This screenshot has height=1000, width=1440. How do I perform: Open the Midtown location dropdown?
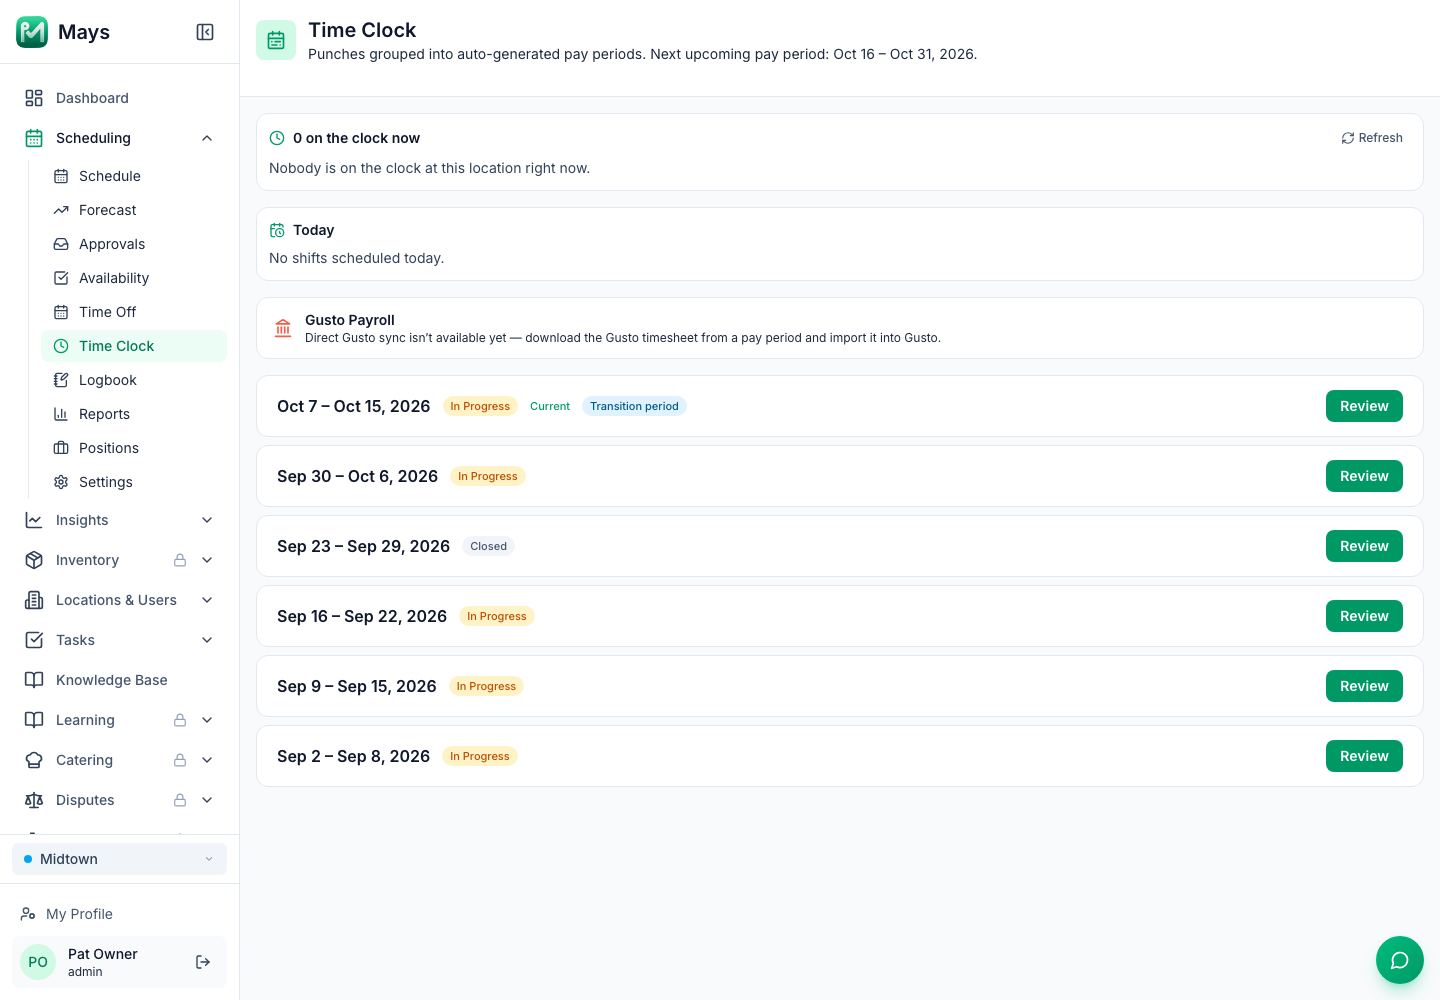119,859
